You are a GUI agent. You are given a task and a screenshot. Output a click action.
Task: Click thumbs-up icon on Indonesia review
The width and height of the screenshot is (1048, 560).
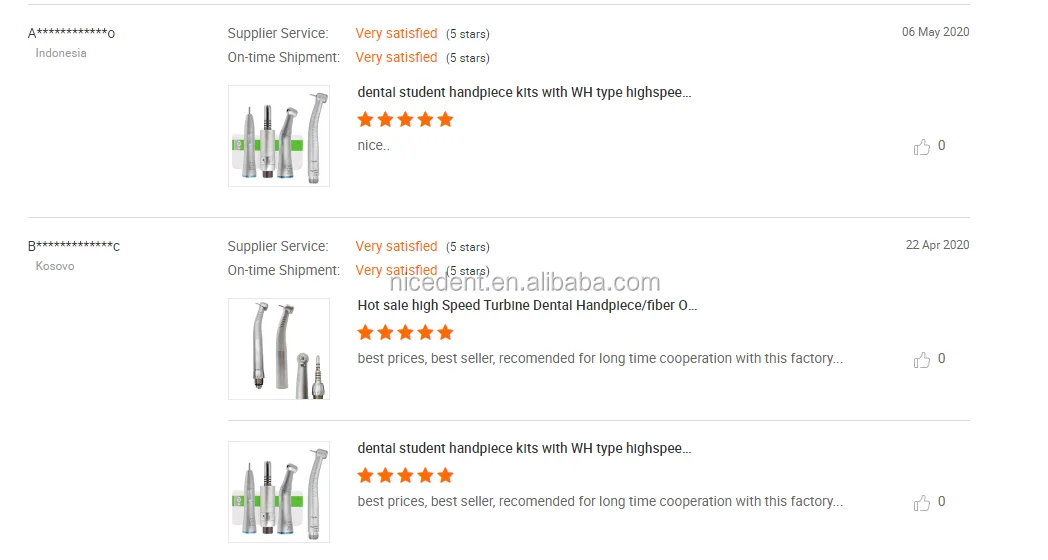pos(922,147)
